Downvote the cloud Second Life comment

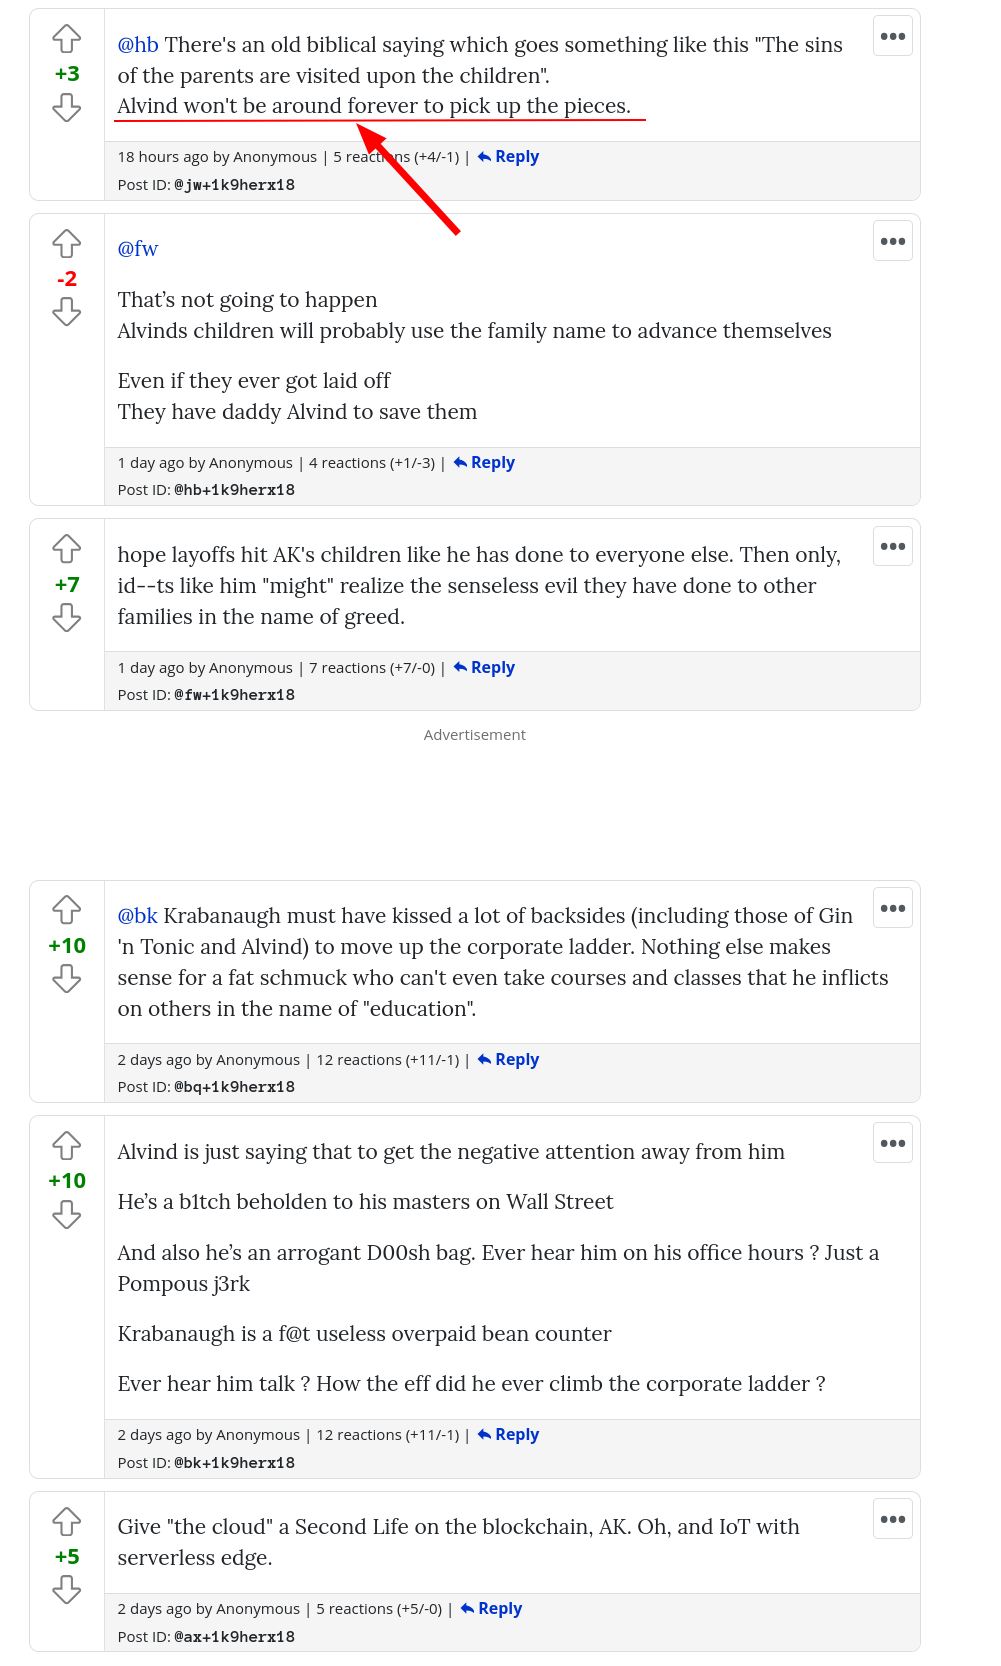(x=67, y=1590)
